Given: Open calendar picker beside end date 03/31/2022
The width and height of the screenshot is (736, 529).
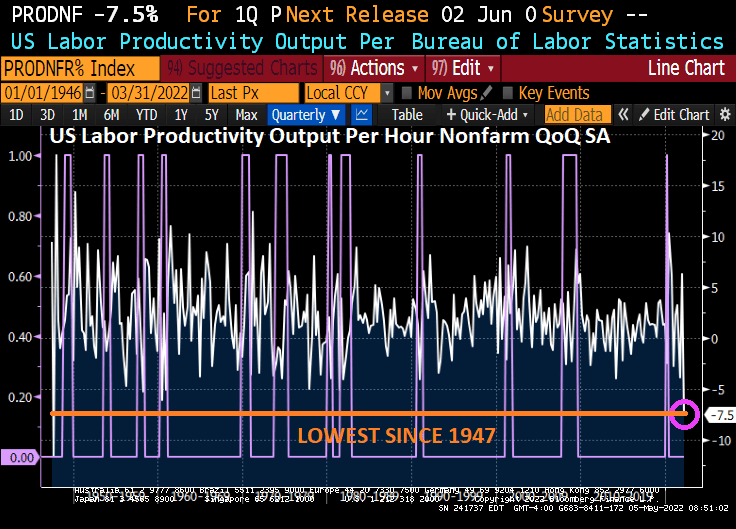Looking at the screenshot, I should click(194, 92).
